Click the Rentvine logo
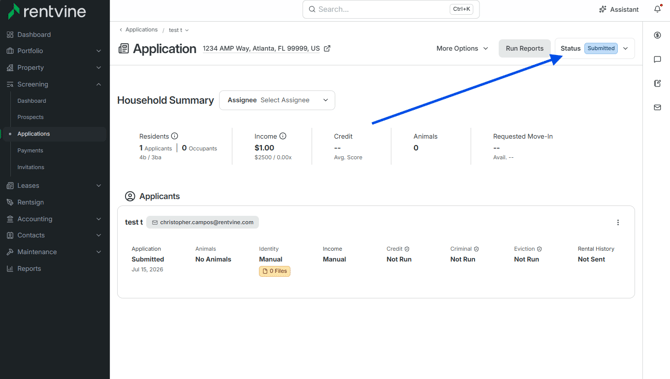This screenshot has width=670, height=379. (47, 12)
